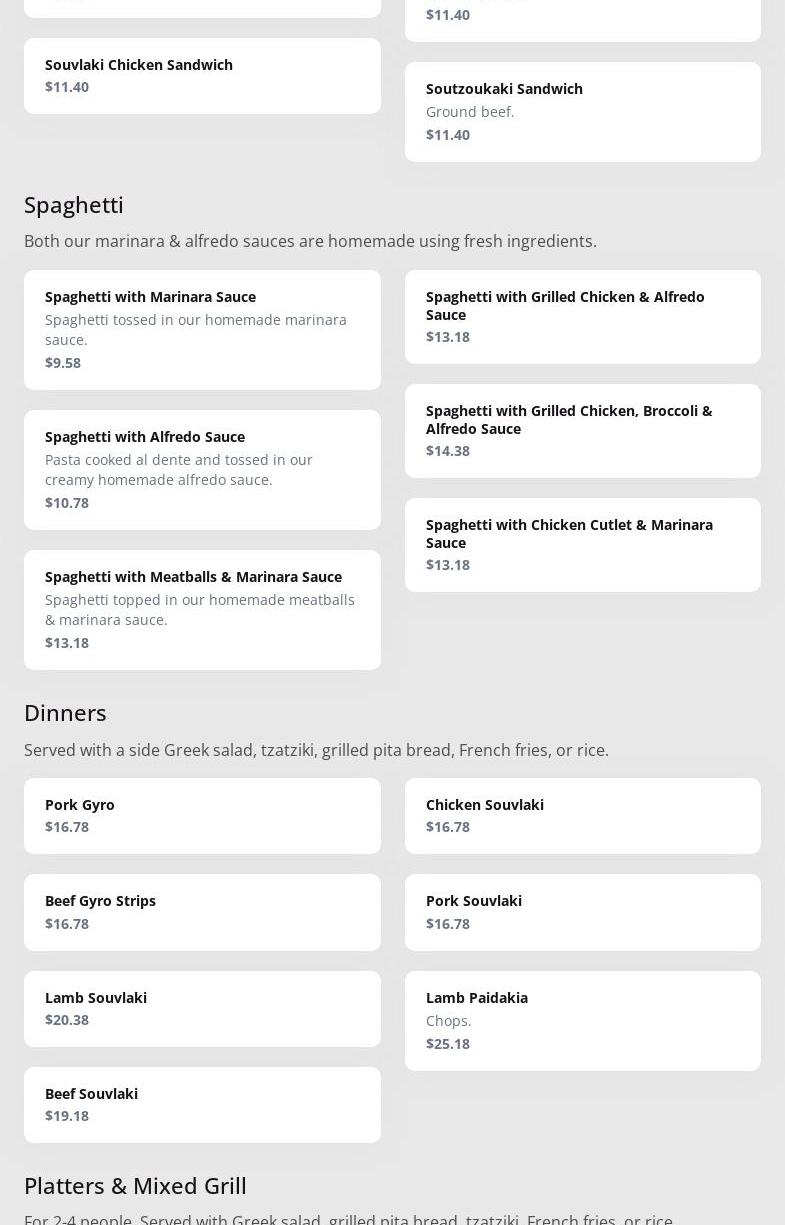
Task: Select Spaghetti with Meatballs & Marinara Sauce
Action: pos(202,609)
